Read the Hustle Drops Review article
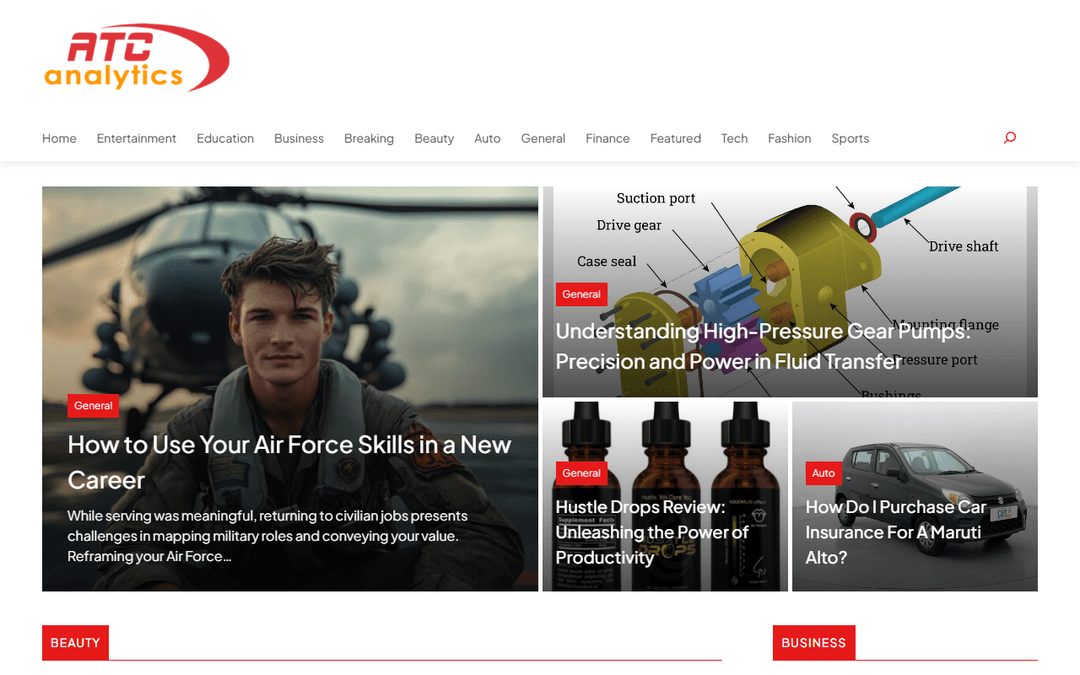This screenshot has height=675, width=1080. click(x=652, y=532)
